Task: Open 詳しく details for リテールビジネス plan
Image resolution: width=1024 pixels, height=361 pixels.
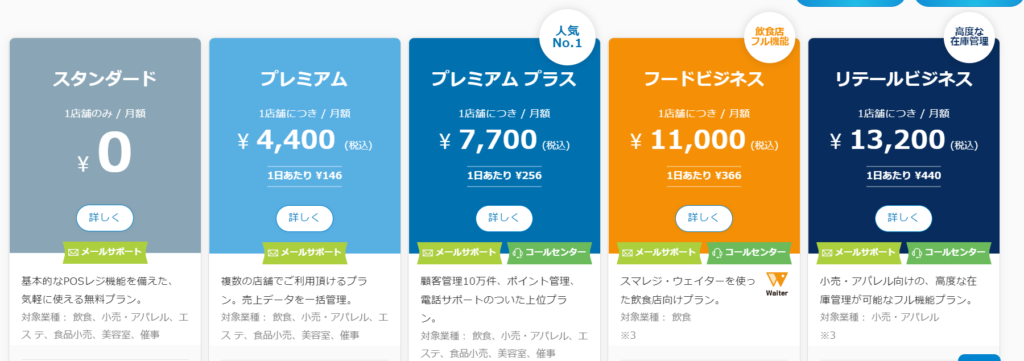Action: pos(904,218)
